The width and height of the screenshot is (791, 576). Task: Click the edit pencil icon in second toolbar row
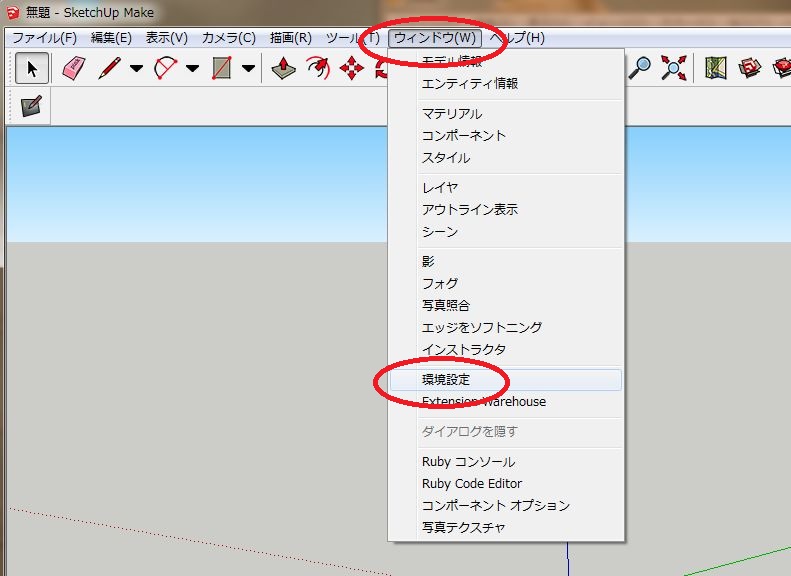click(x=31, y=106)
